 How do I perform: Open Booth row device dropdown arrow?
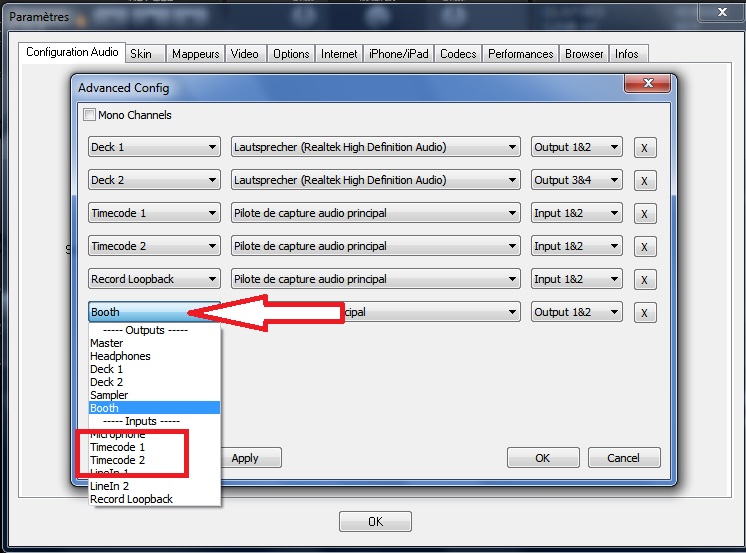(x=512, y=312)
